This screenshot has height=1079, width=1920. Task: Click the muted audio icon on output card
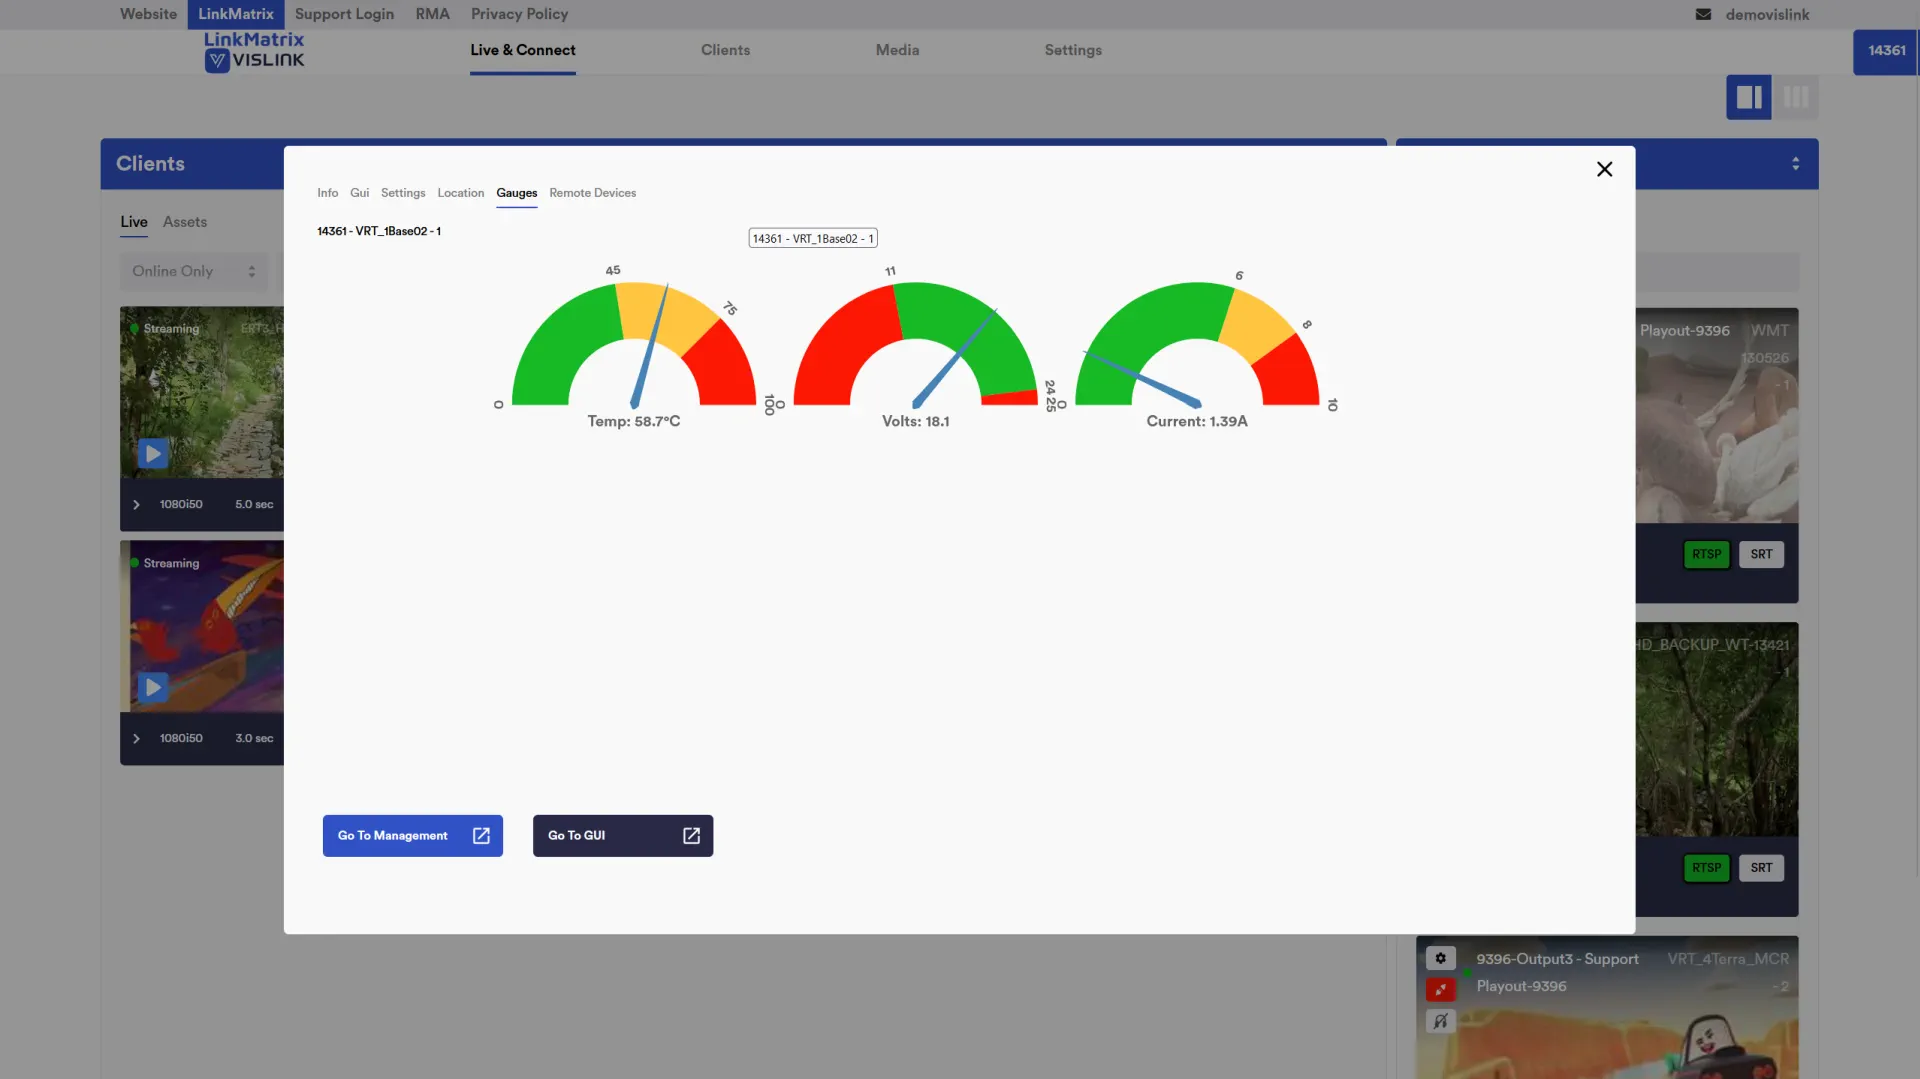click(1440, 1021)
